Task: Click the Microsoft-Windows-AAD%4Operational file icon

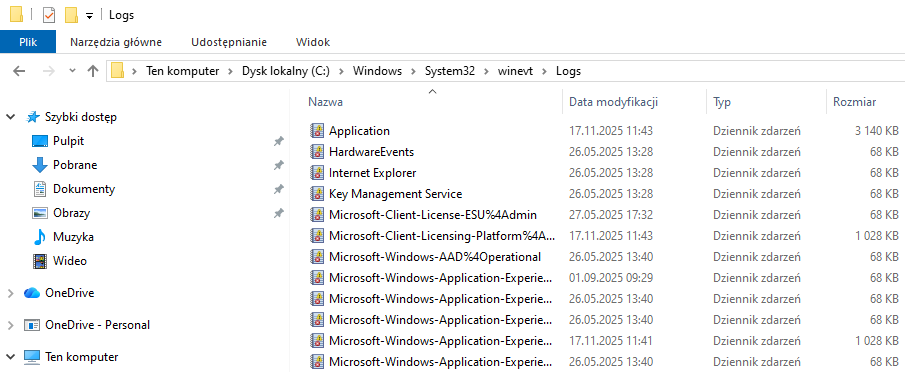Action: tap(317, 257)
